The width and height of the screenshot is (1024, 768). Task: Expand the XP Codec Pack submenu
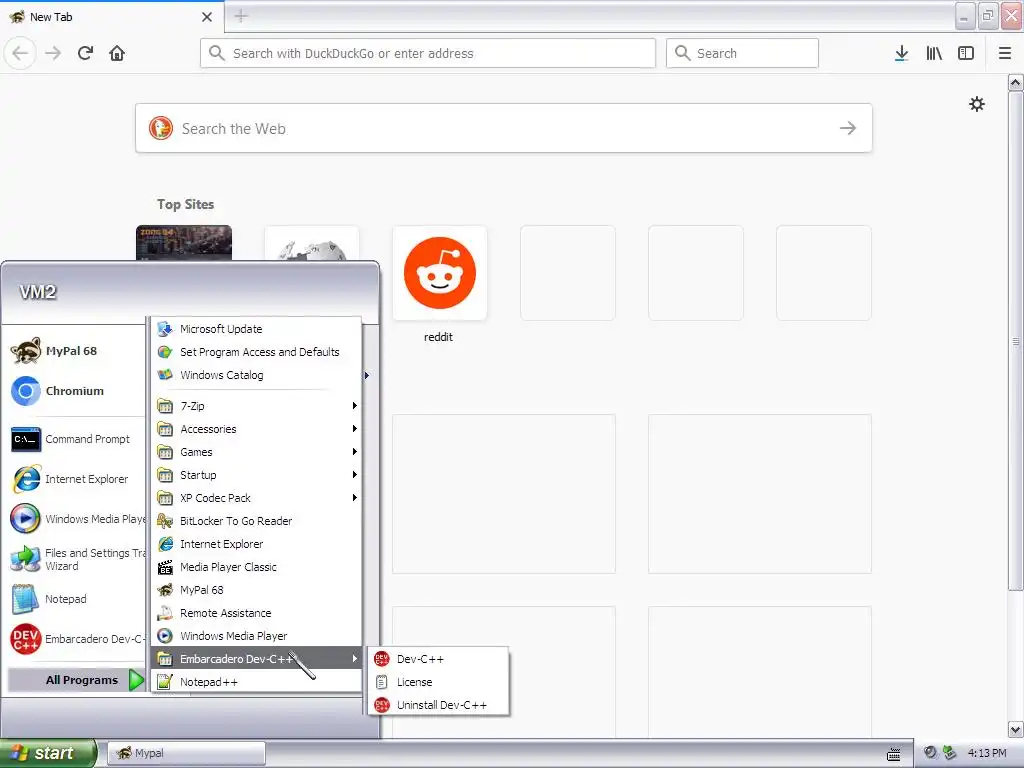(x=257, y=498)
